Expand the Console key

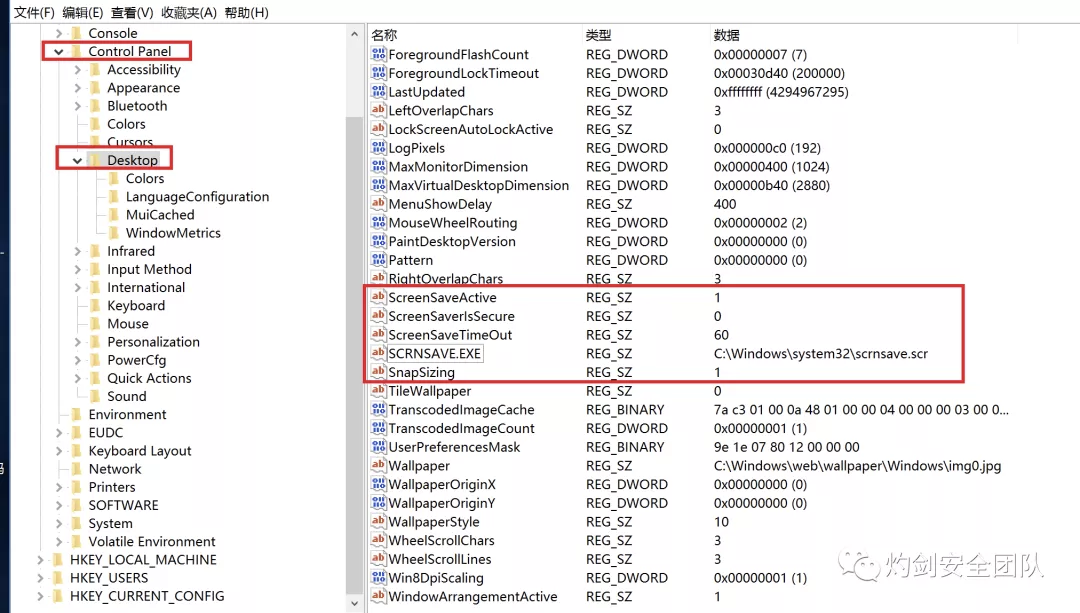coord(59,33)
